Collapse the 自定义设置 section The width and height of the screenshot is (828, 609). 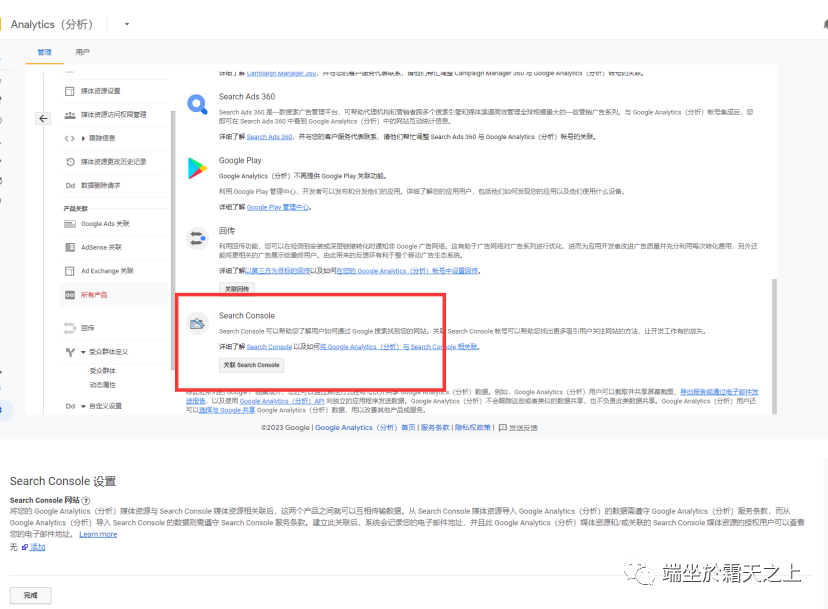83,406
